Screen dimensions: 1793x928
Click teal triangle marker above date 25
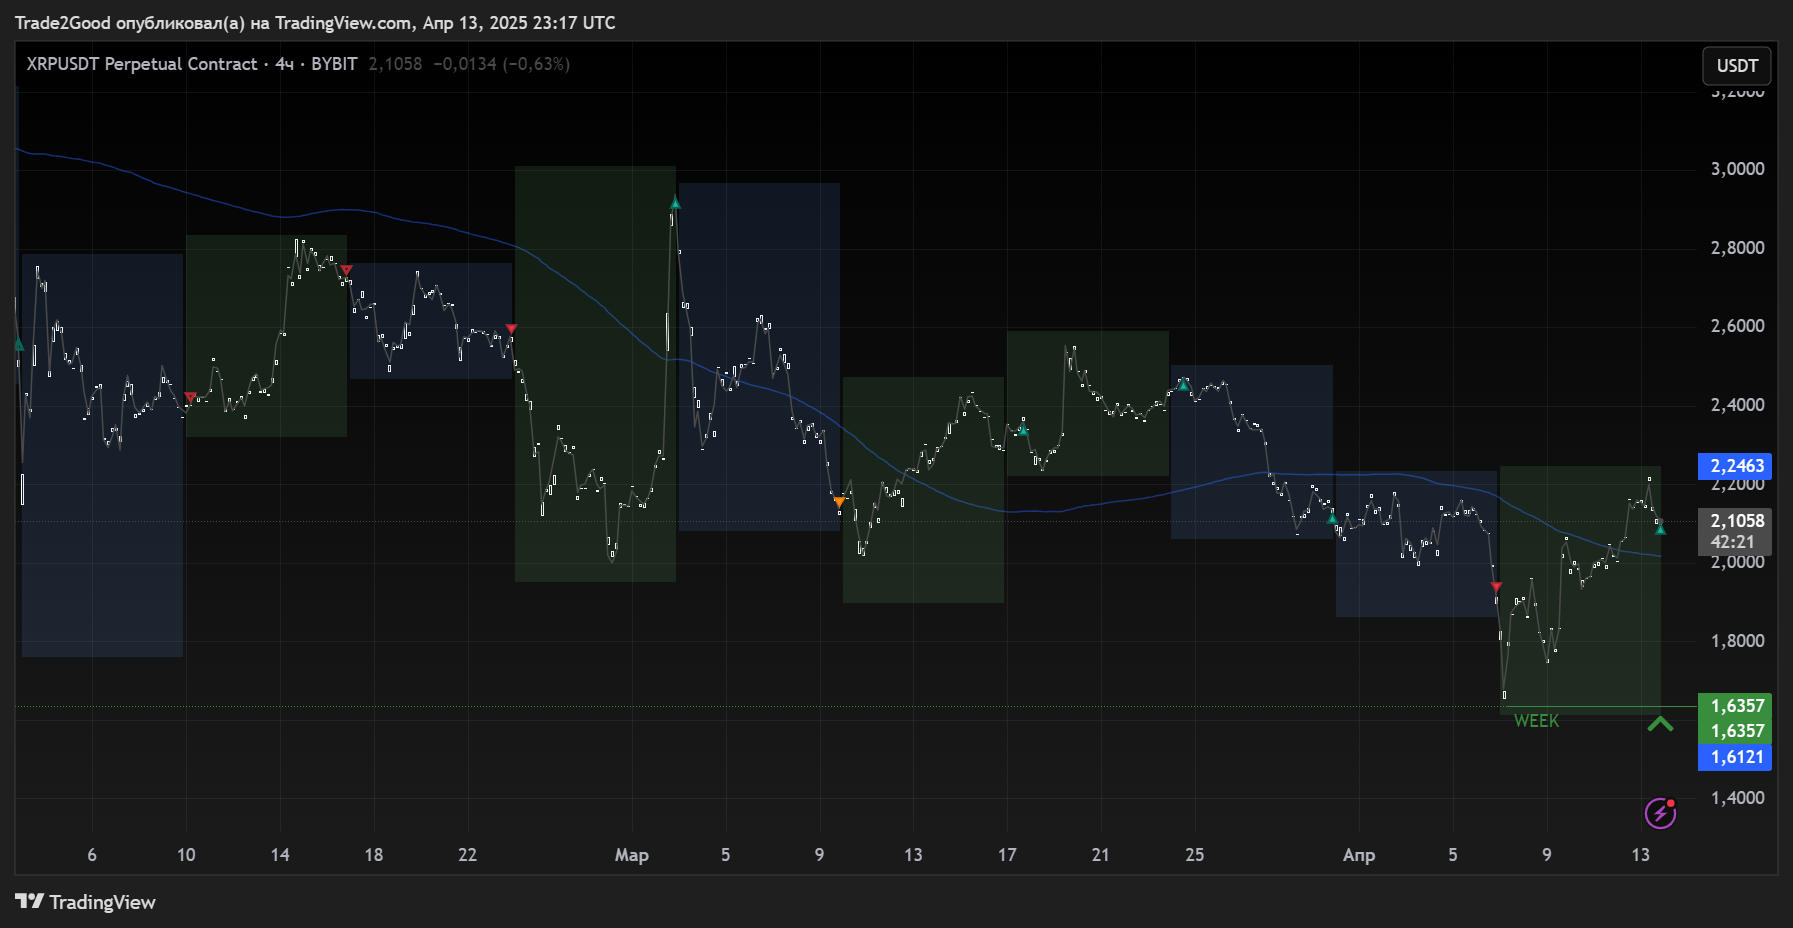pyautogui.click(x=1184, y=384)
